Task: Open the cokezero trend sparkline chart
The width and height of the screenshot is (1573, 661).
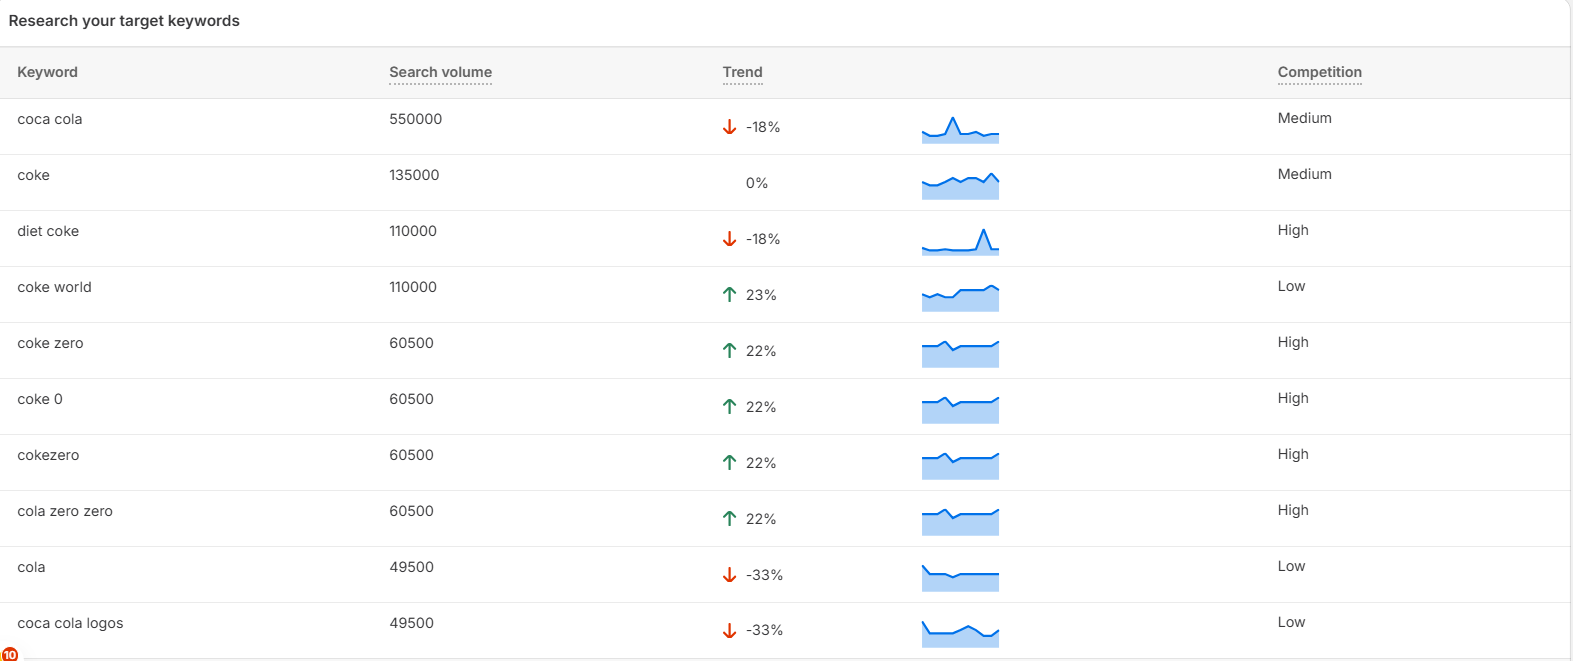Action: tap(960, 465)
